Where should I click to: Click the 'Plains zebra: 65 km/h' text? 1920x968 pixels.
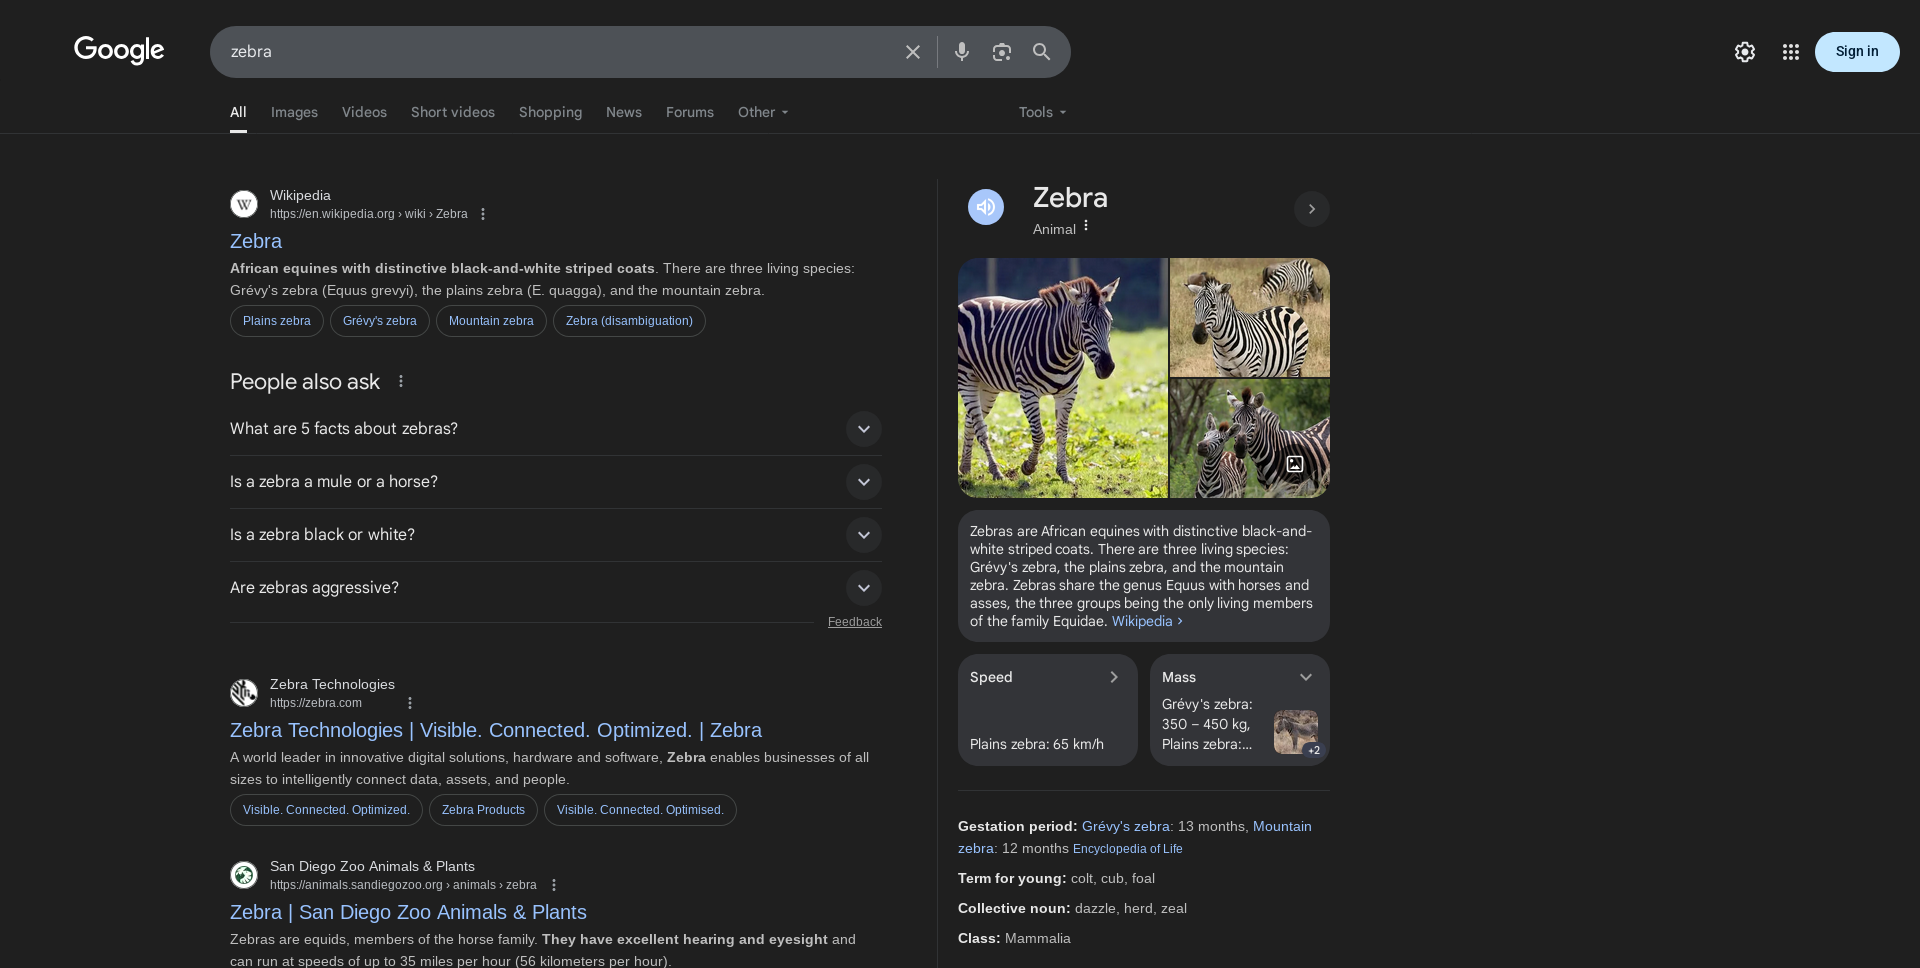[1037, 744]
